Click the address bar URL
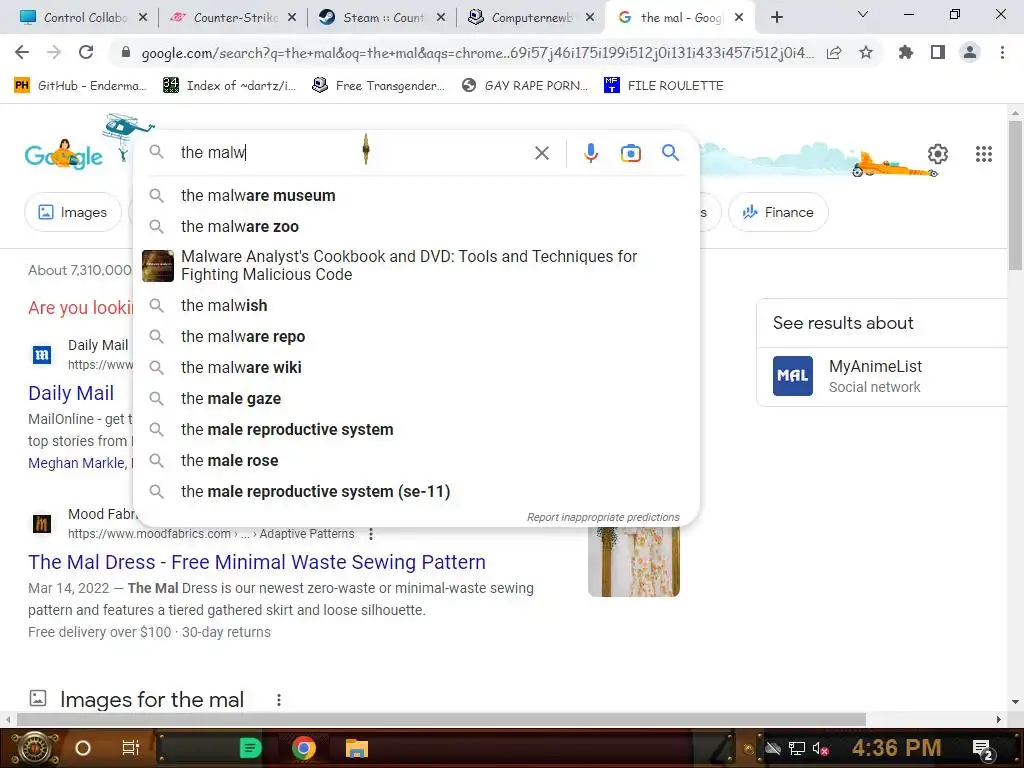 477,53
